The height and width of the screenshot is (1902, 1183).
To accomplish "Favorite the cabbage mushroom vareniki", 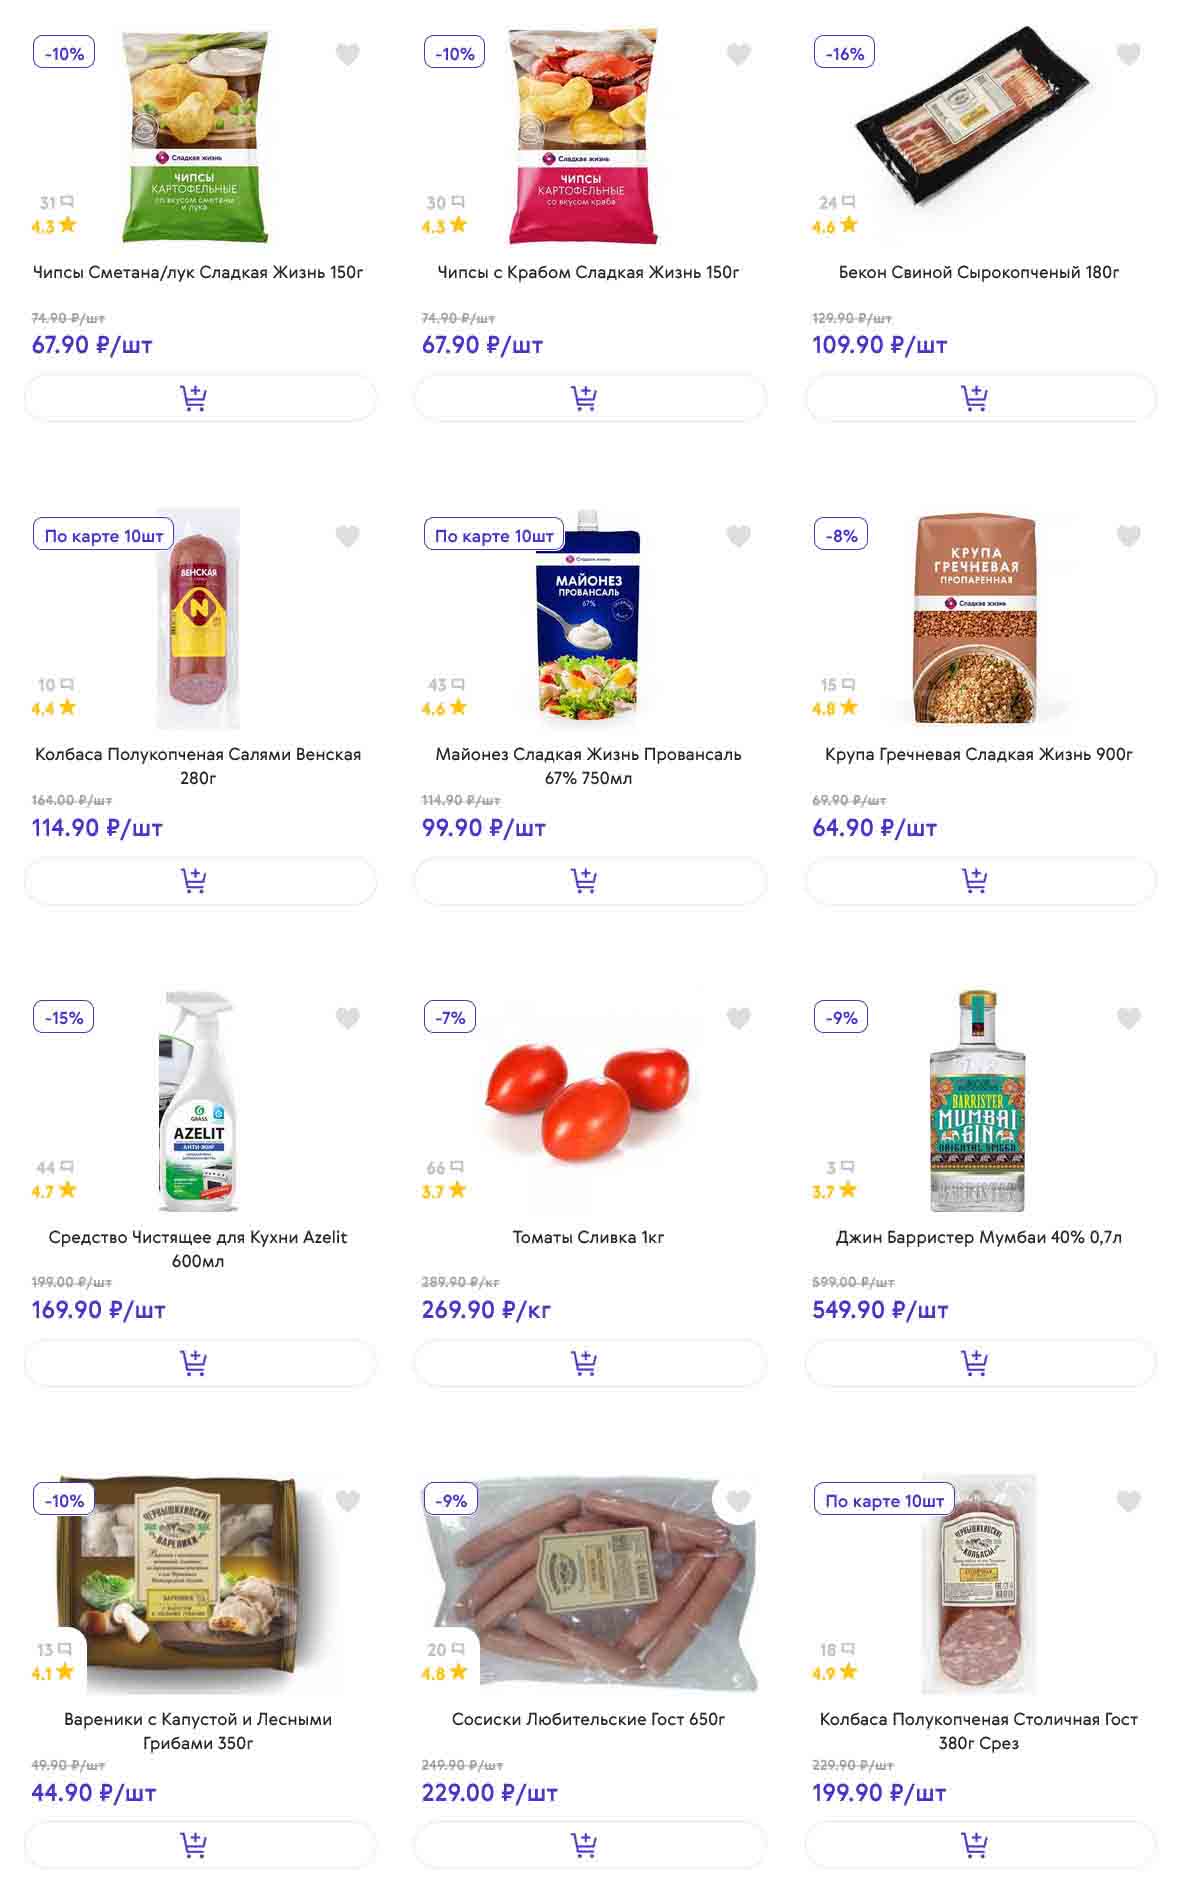I will (347, 1500).
